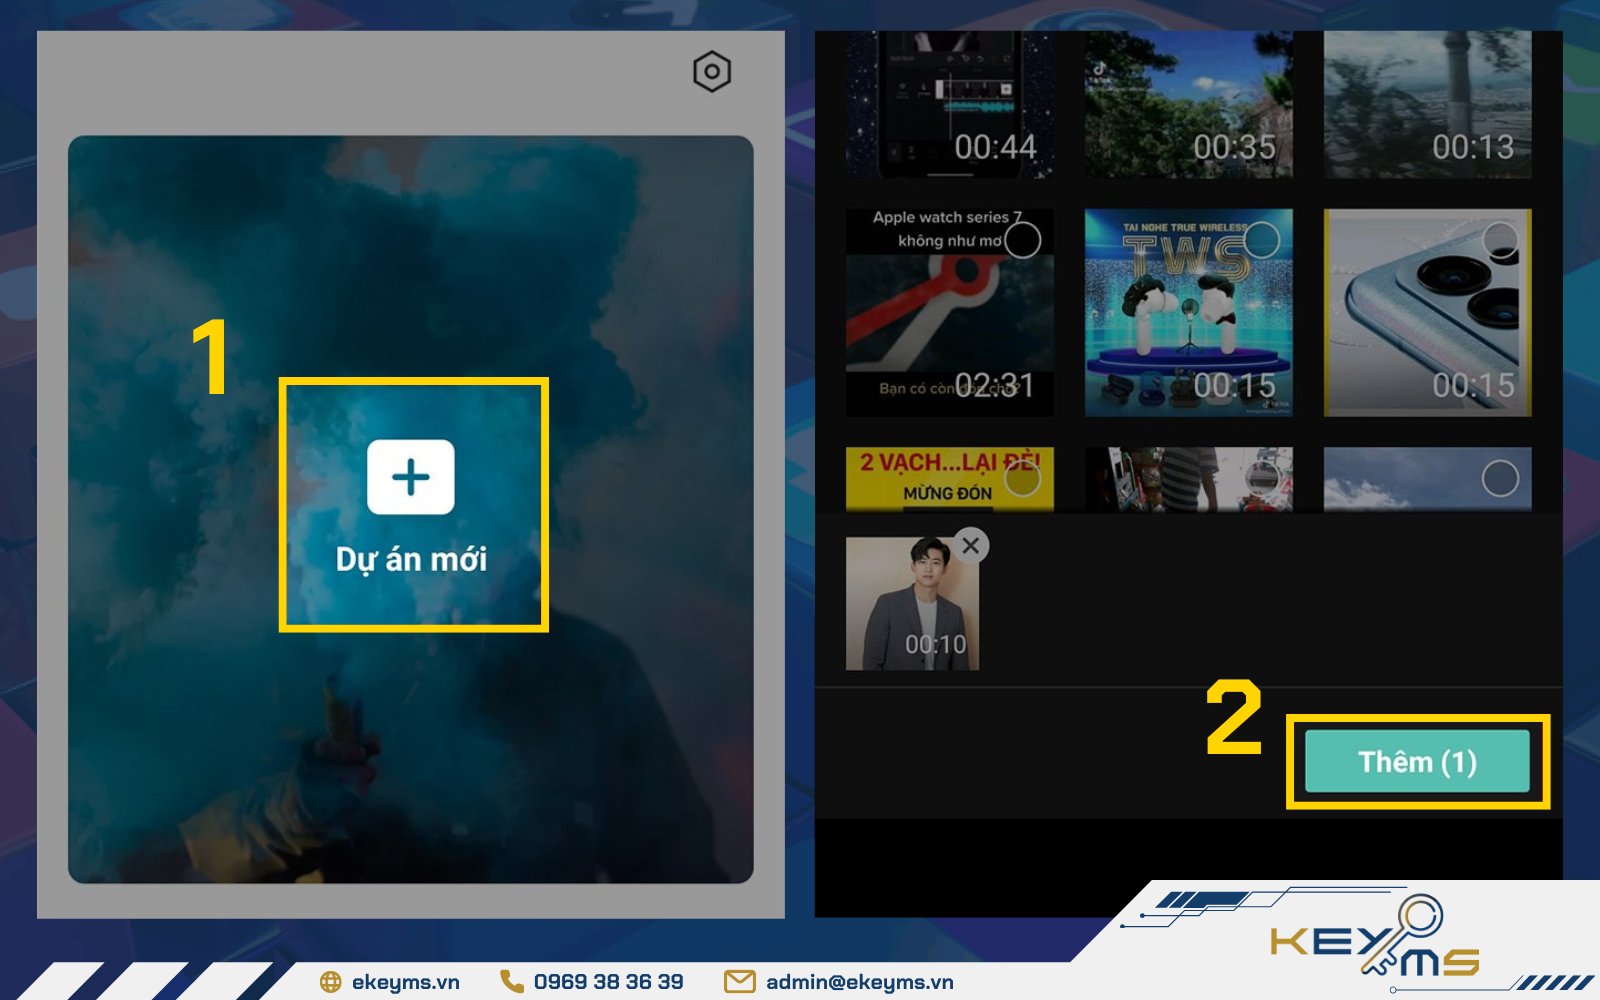This screenshot has height=1000, width=1600.
Task: Click the envelope icon before the email address
Action: pos(738,983)
